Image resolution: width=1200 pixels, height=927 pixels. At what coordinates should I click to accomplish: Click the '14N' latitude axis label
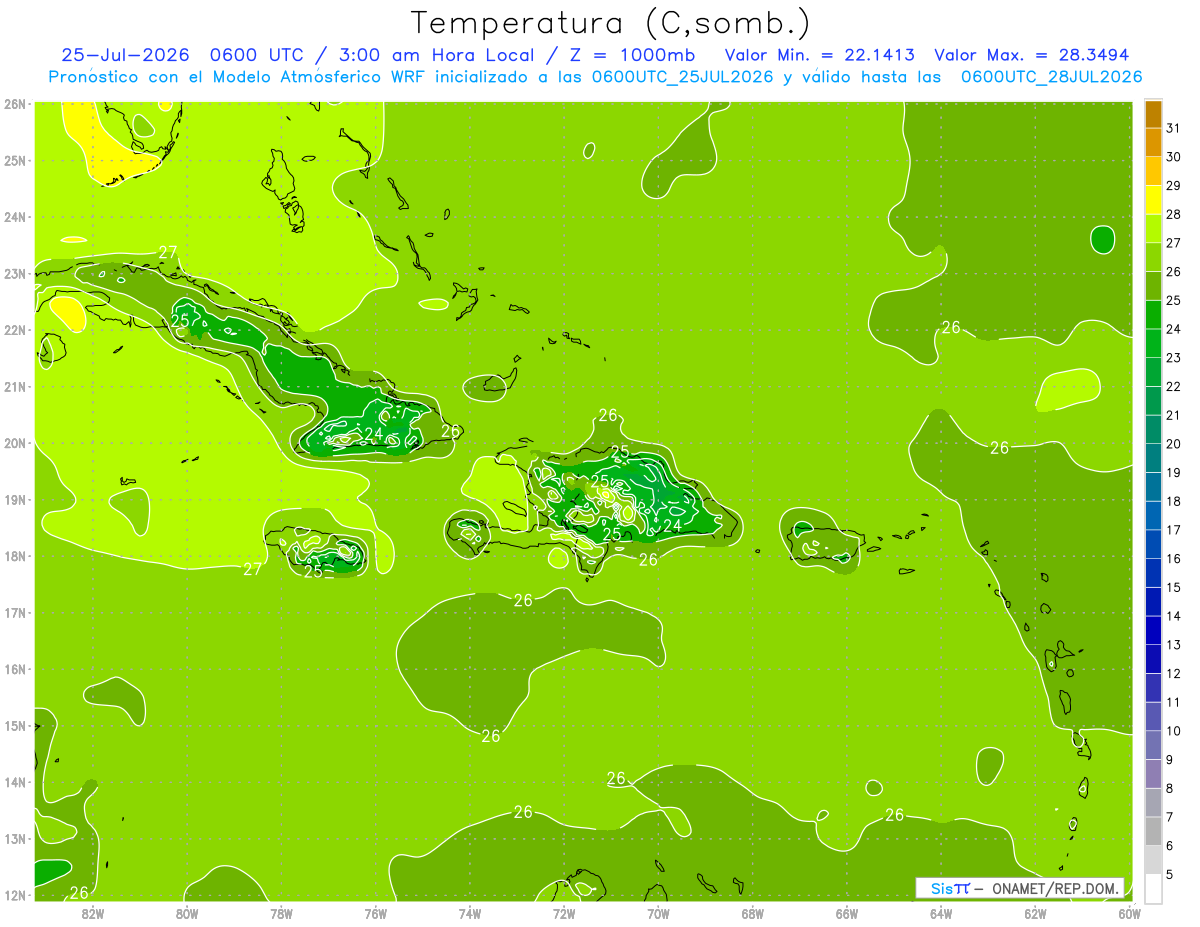tap(15, 782)
